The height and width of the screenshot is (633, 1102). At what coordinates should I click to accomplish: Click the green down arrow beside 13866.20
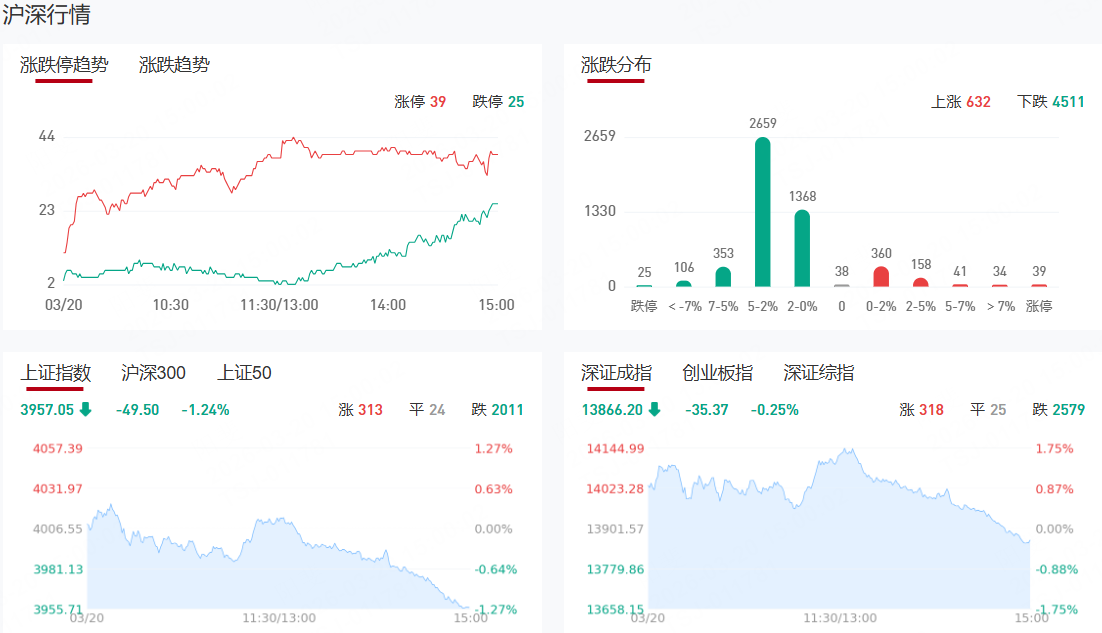pyautogui.click(x=654, y=409)
